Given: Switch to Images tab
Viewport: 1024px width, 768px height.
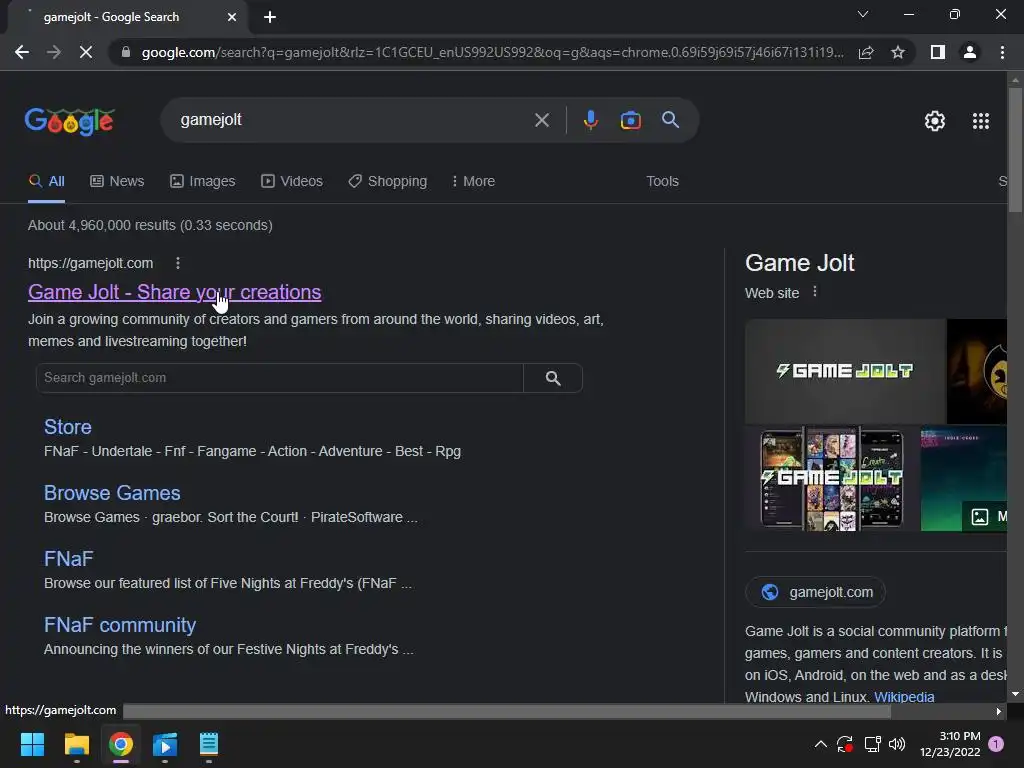Looking at the screenshot, I should coord(202,181).
